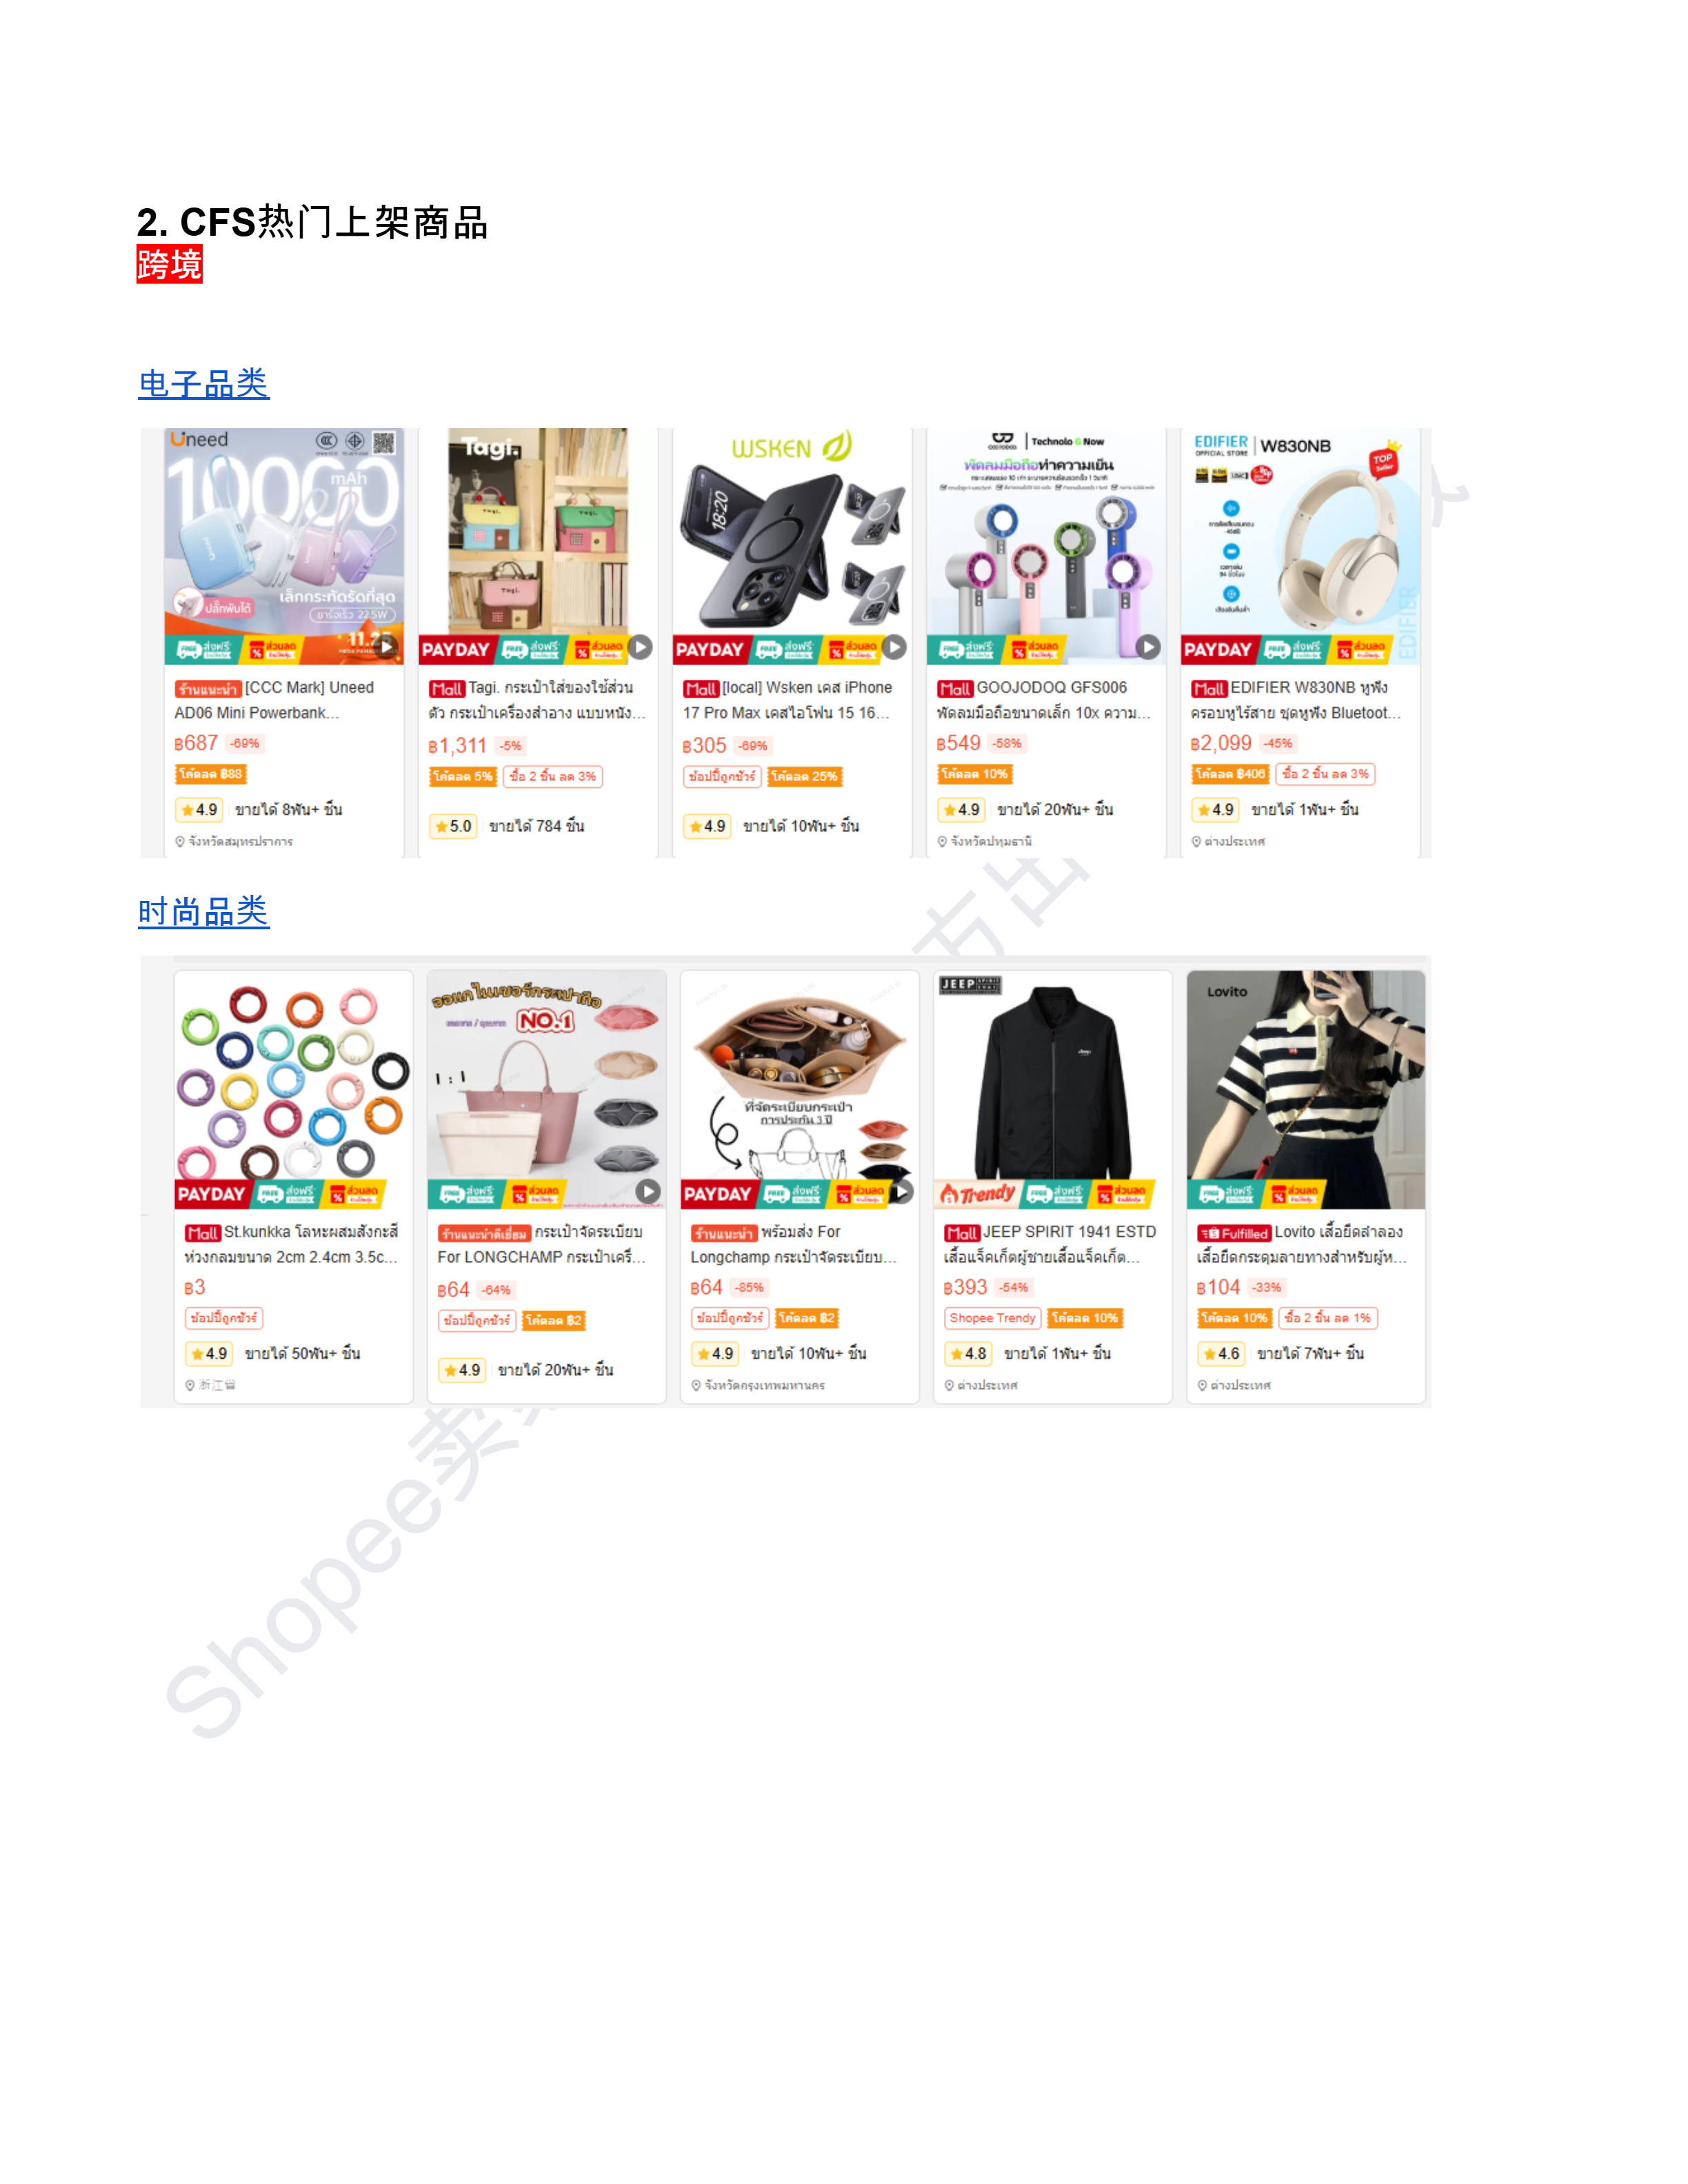Click the ฿2,099 price on EDIFIER headphones
This screenshot has height=2184, width=1688.
tap(1221, 743)
